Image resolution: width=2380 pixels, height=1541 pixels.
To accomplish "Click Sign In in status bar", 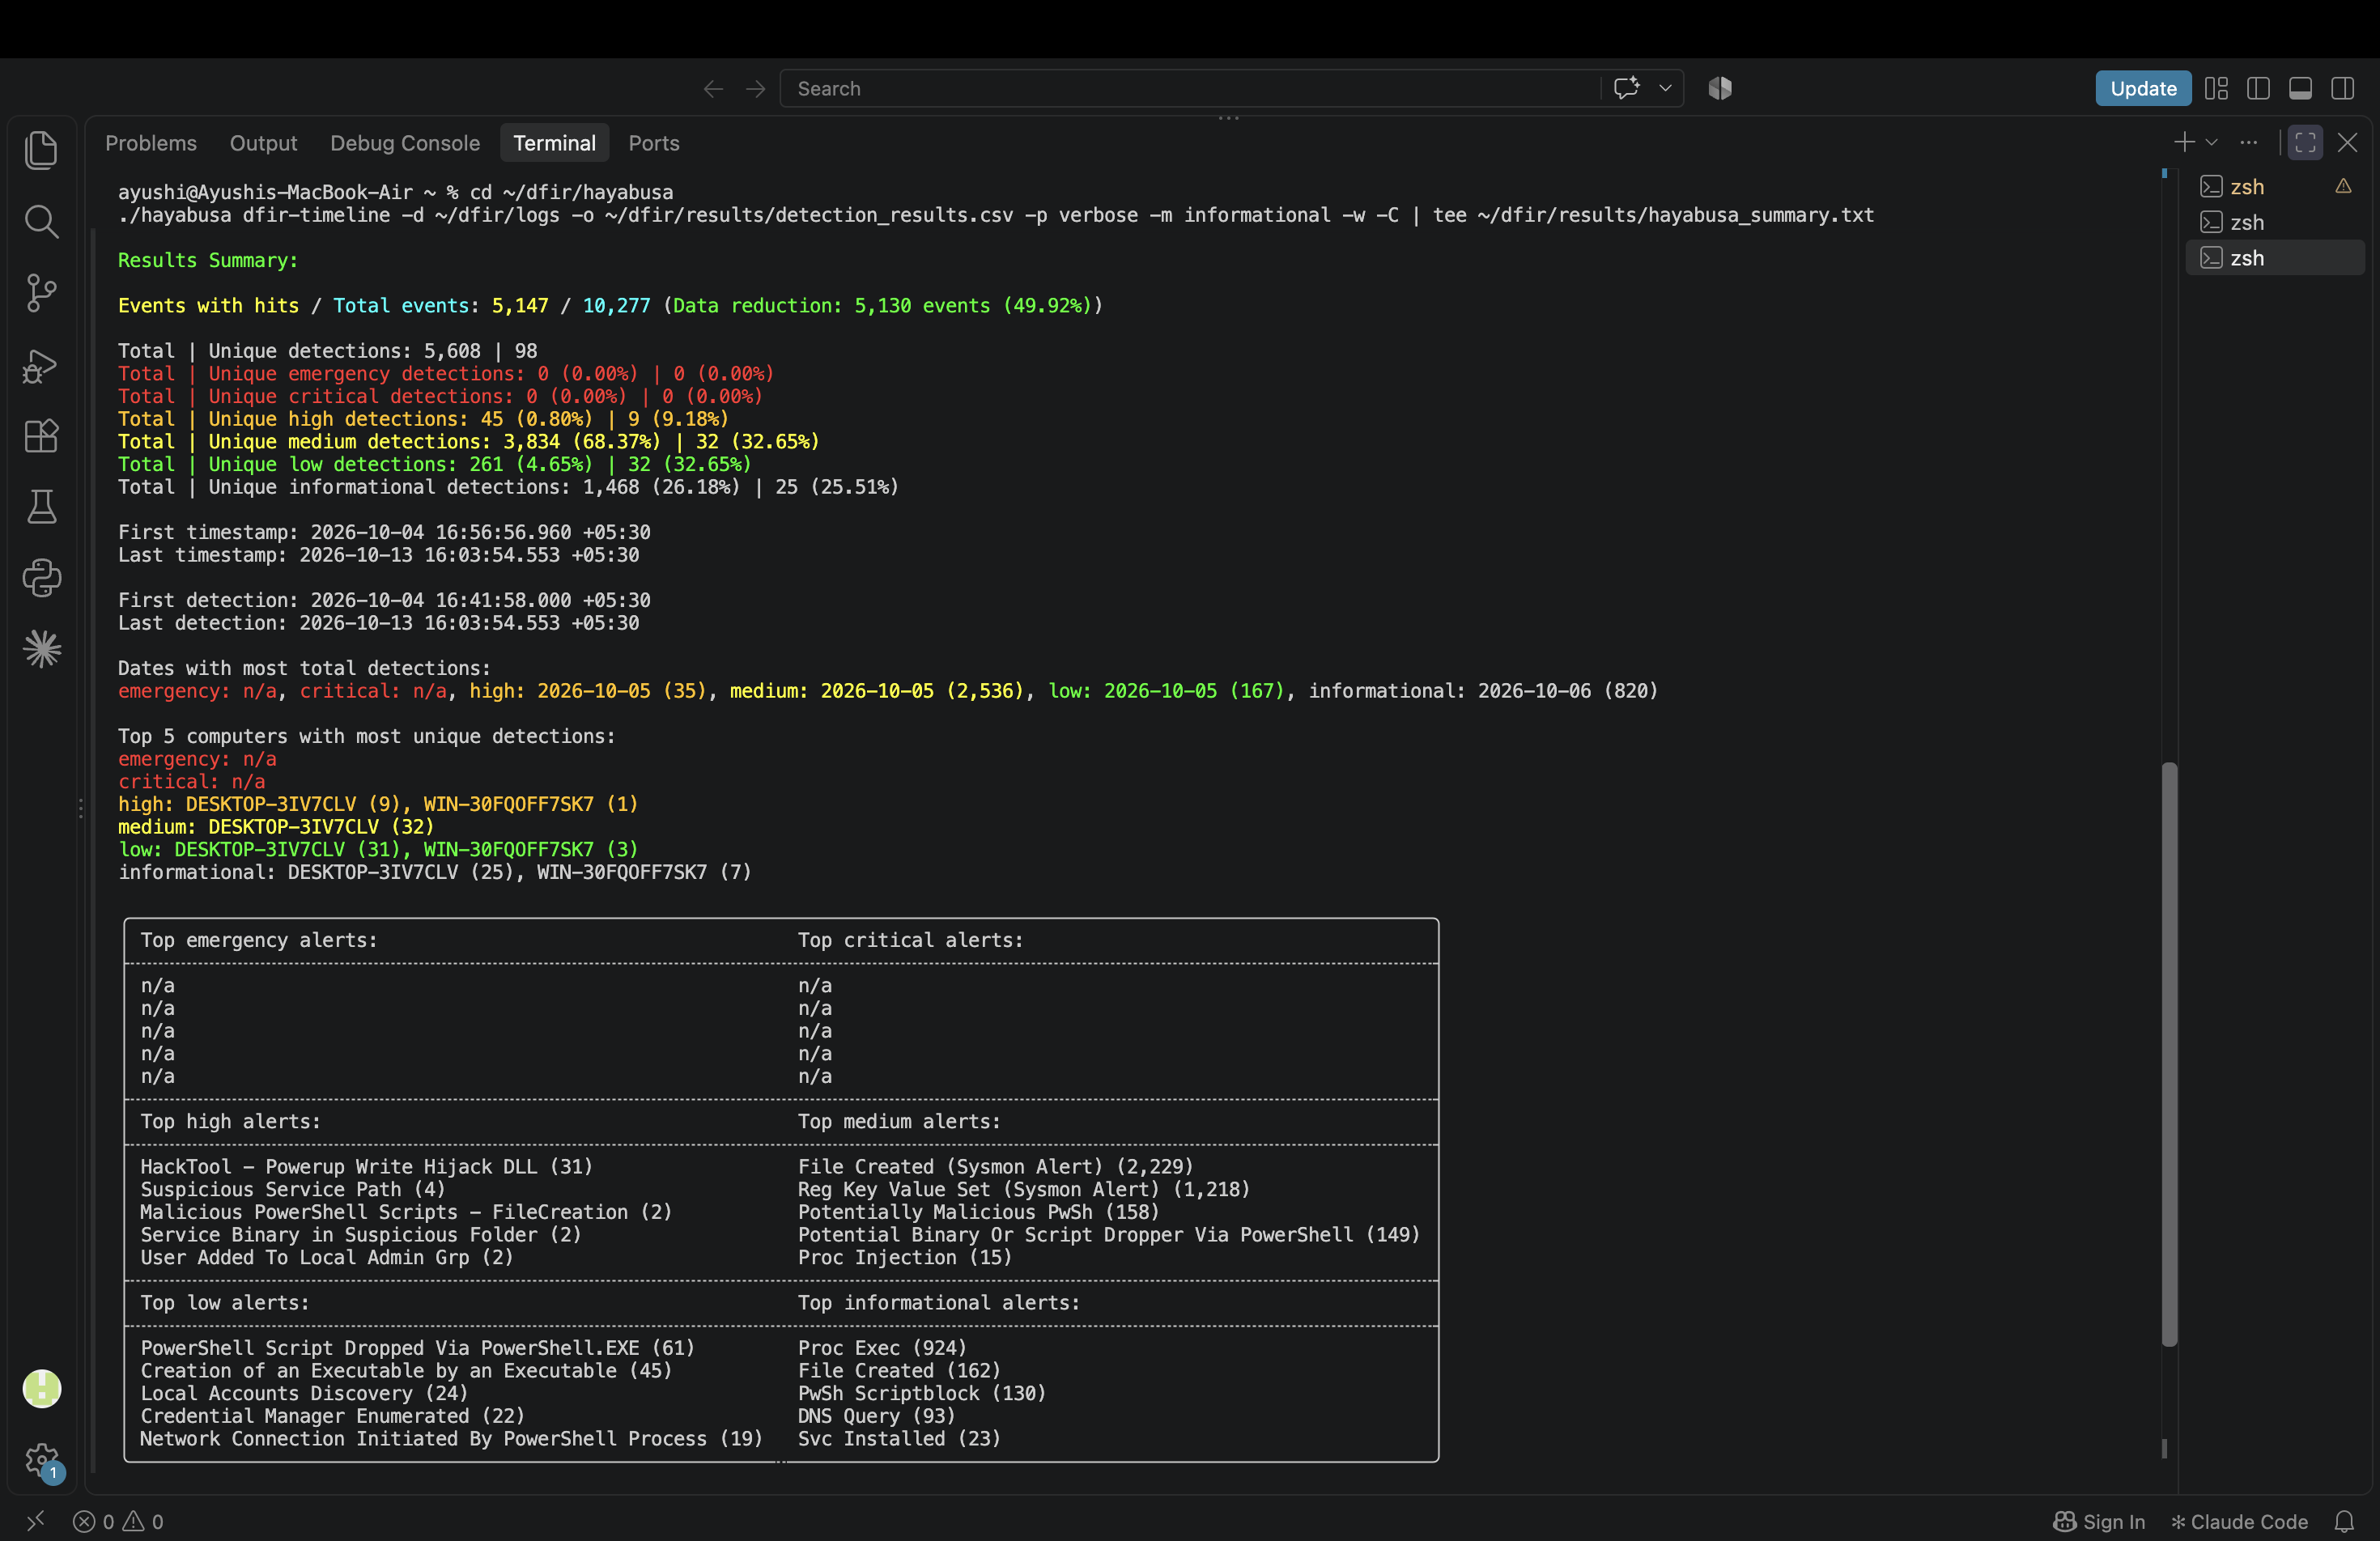I will (2099, 1521).
